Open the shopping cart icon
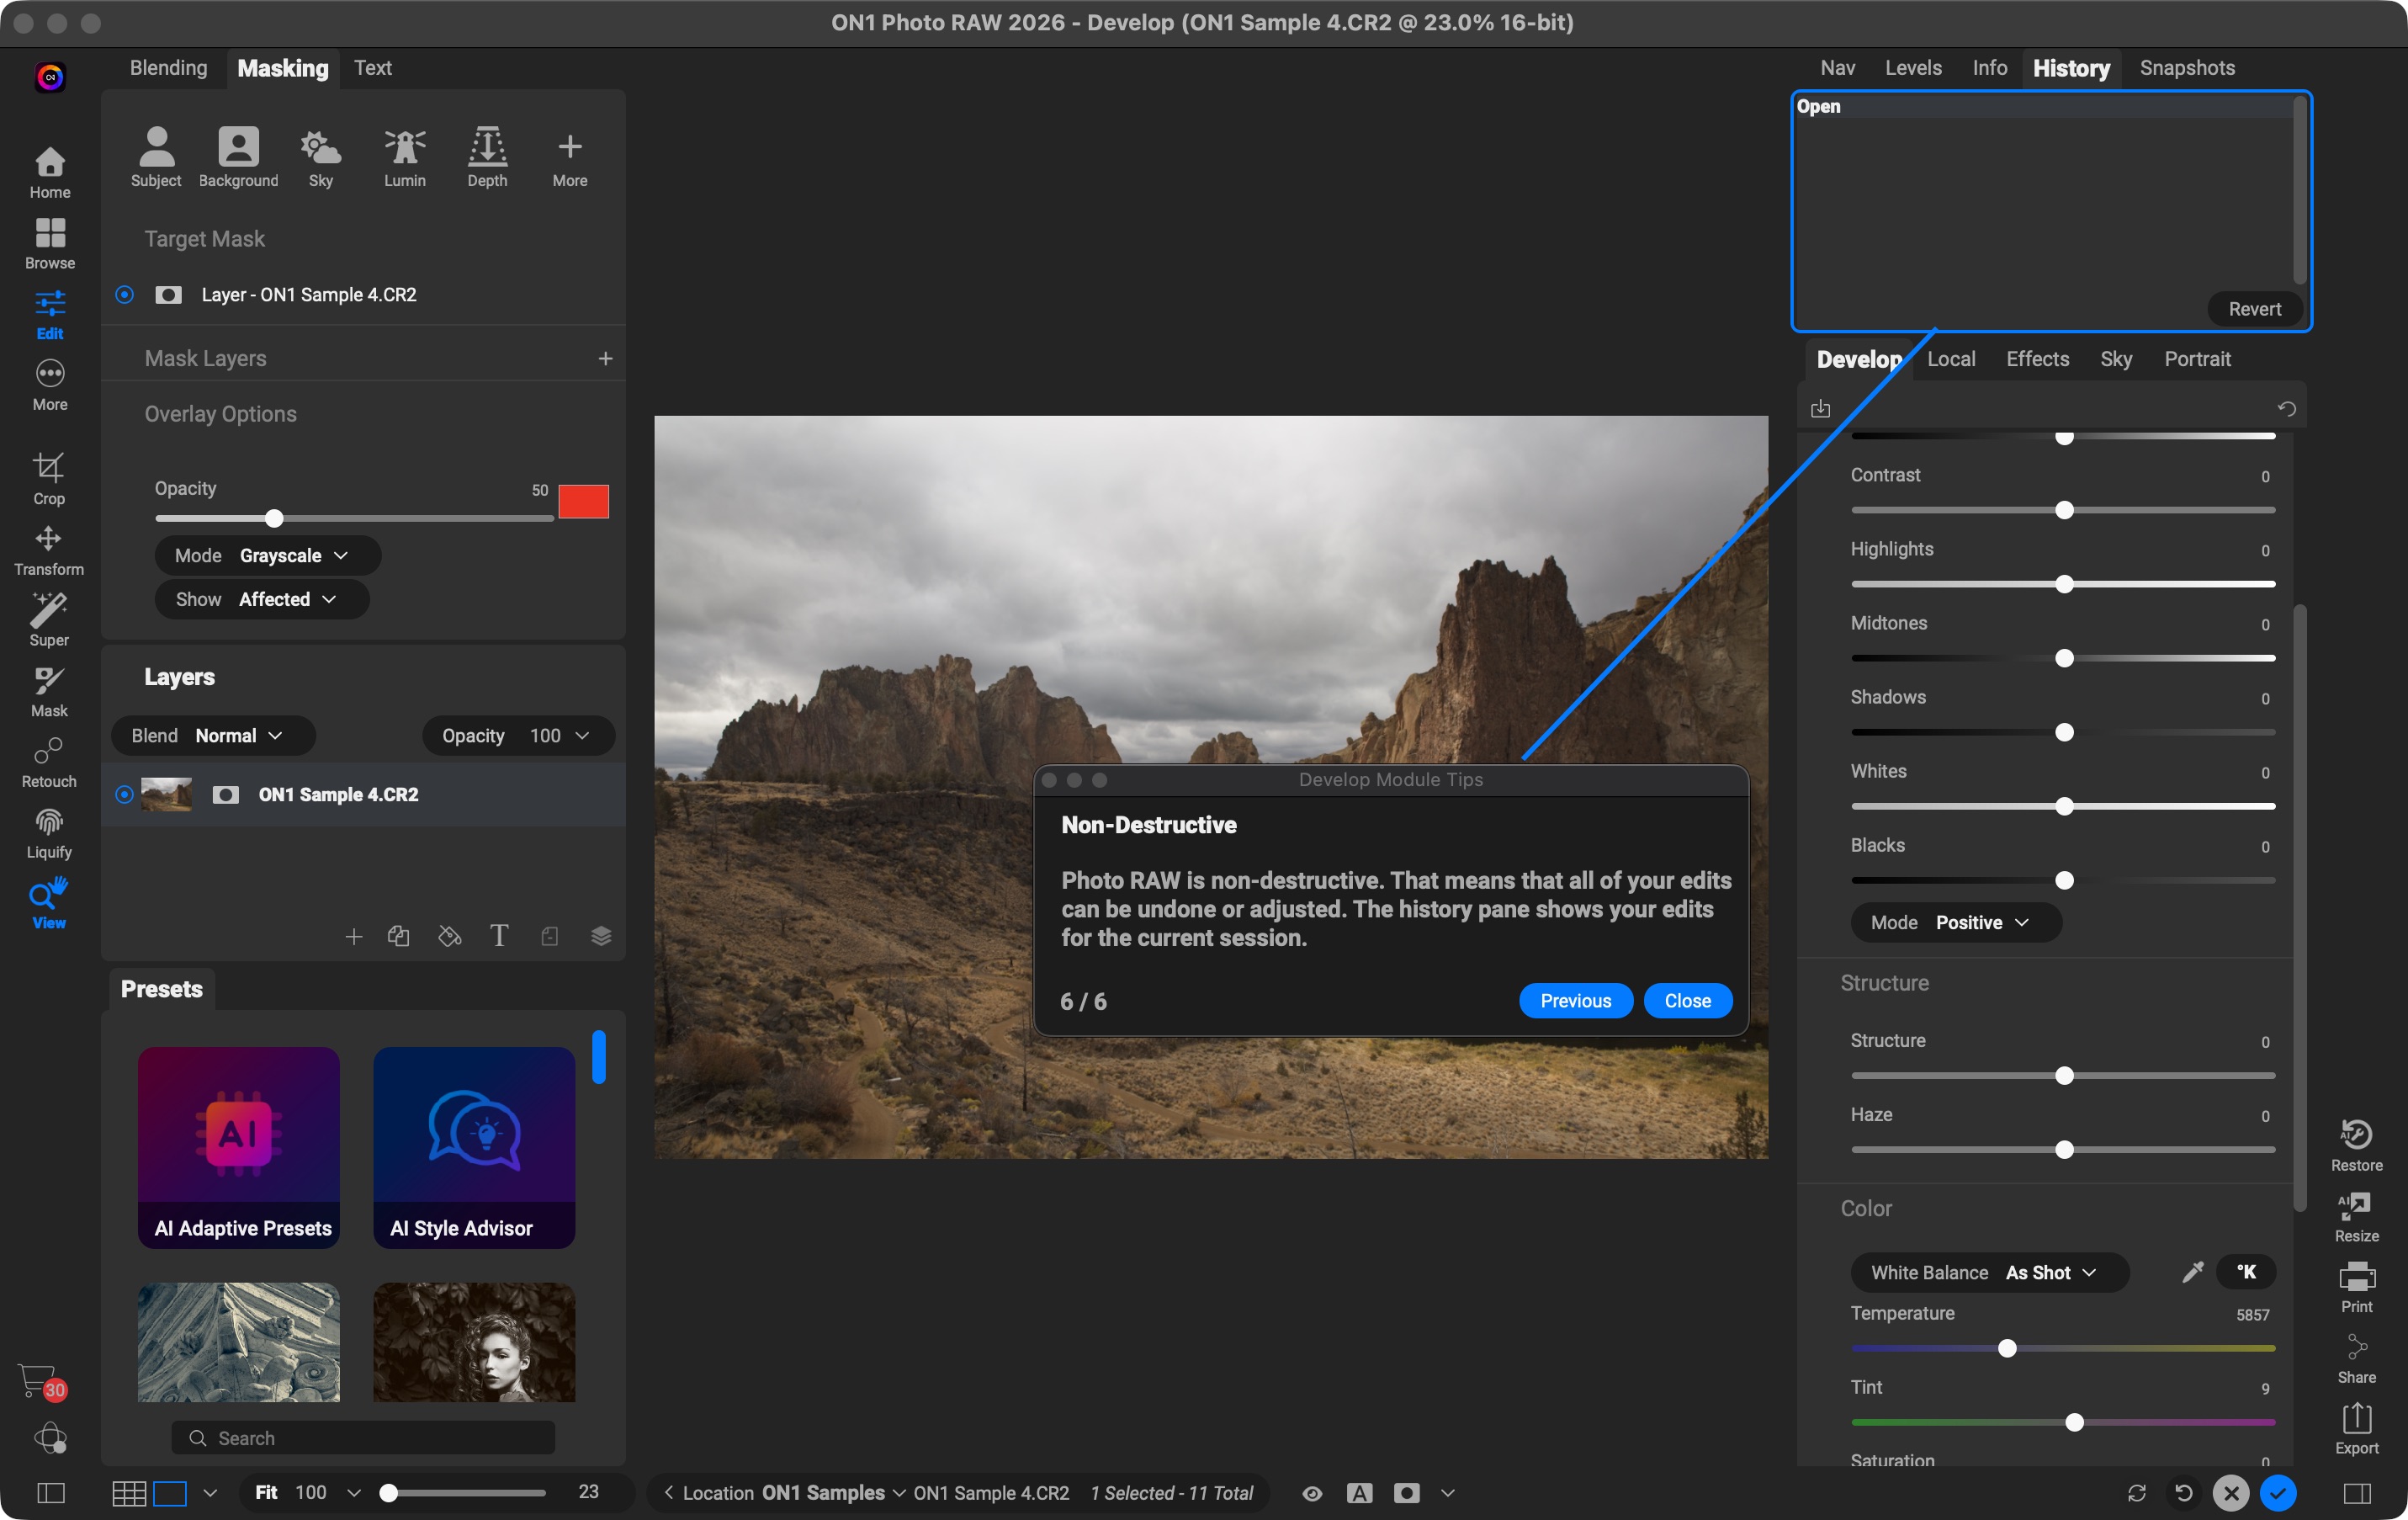The image size is (2408, 1520). (x=40, y=1382)
